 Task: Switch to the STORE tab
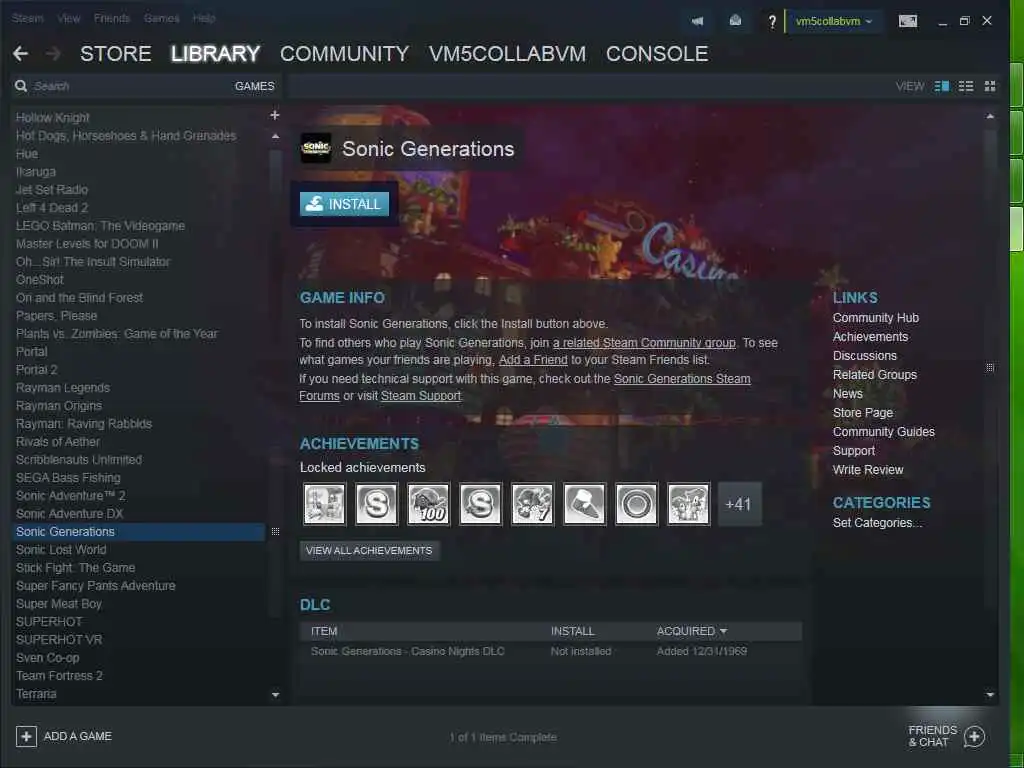(x=116, y=54)
